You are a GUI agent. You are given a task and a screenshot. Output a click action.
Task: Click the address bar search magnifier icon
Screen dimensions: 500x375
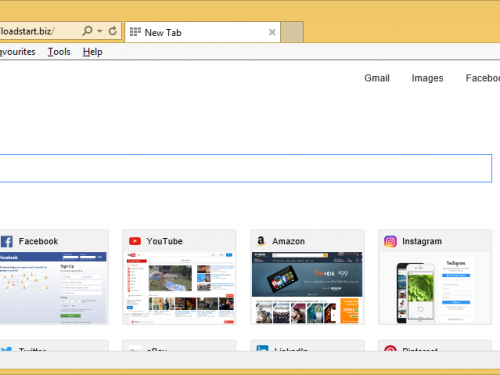[87, 31]
